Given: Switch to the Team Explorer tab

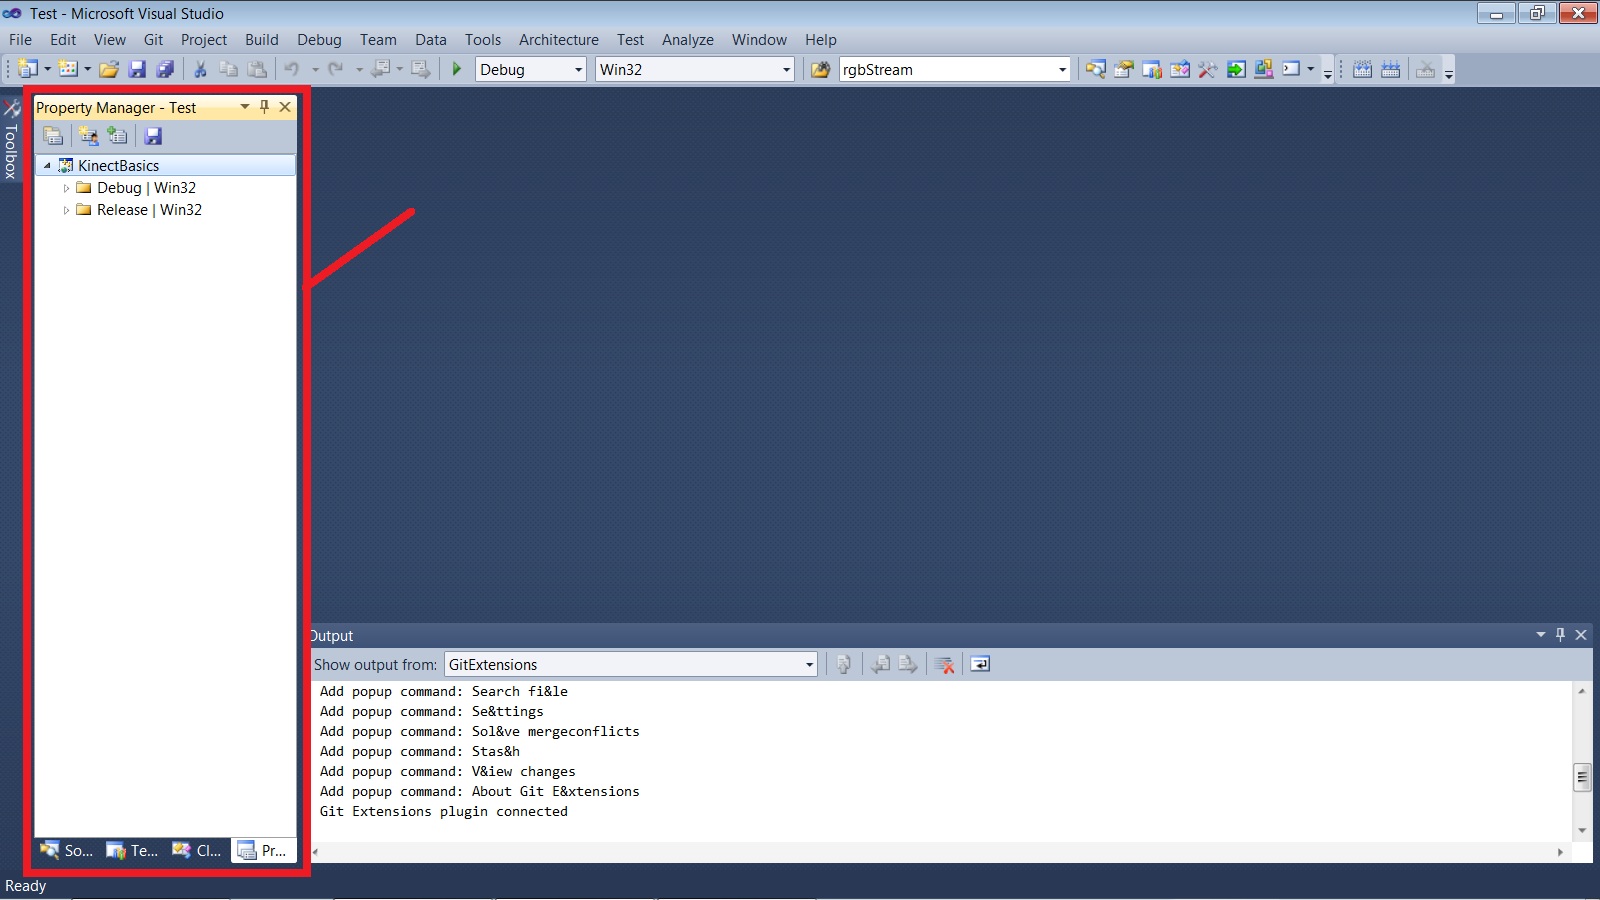Looking at the screenshot, I should pos(132,850).
